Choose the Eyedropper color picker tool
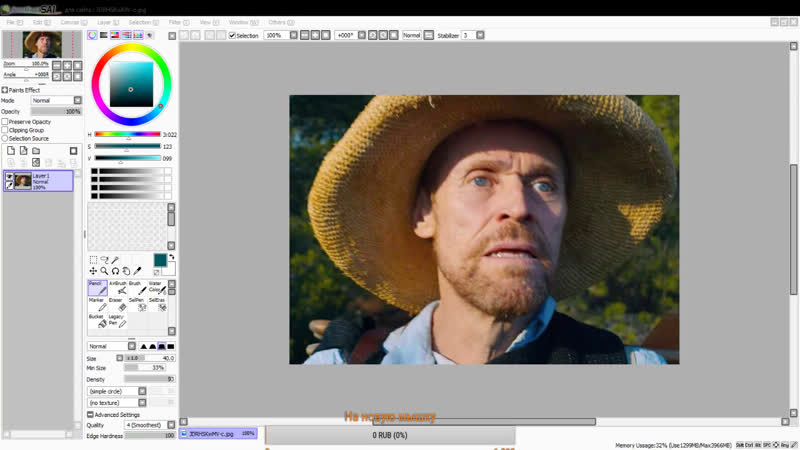Image resolution: width=800 pixels, height=450 pixels. [137, 271]
